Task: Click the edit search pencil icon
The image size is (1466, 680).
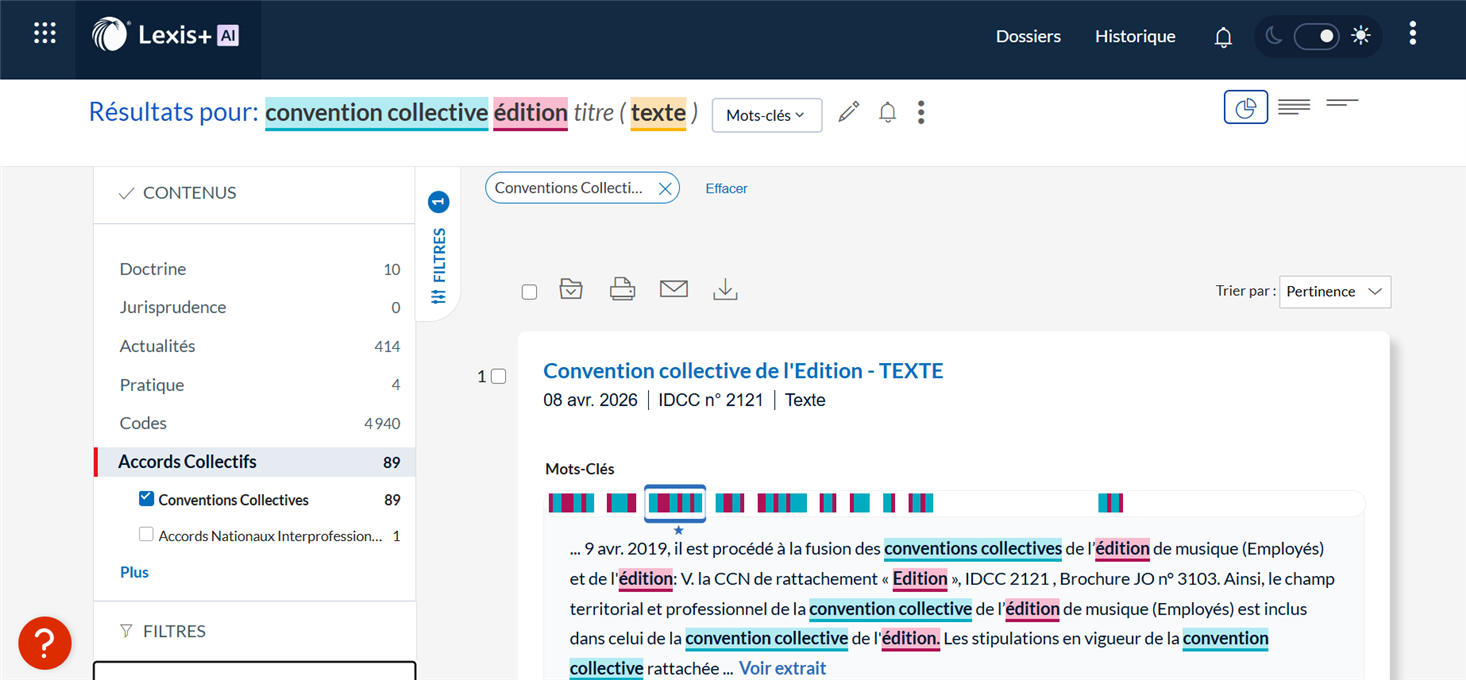Action: [x=848, y=113]
